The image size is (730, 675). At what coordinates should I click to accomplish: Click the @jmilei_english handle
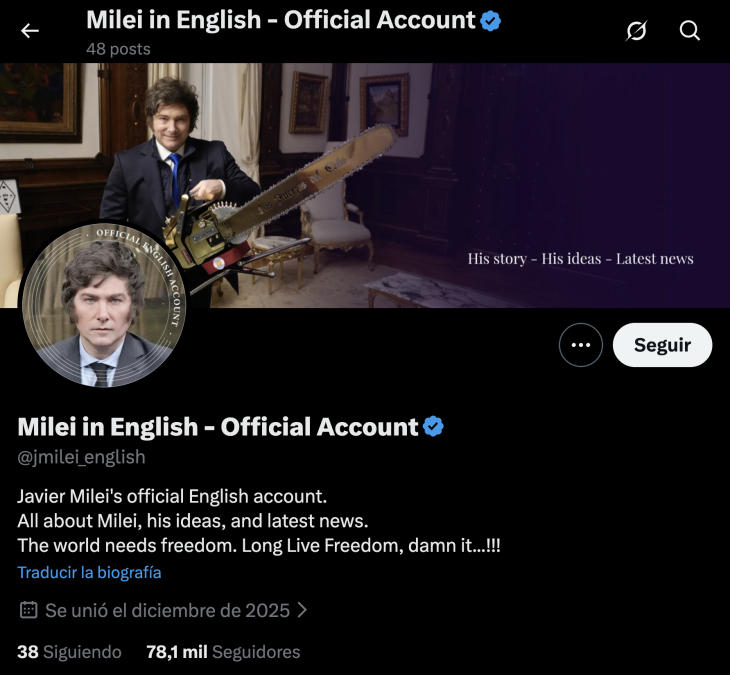click(81, 457)
